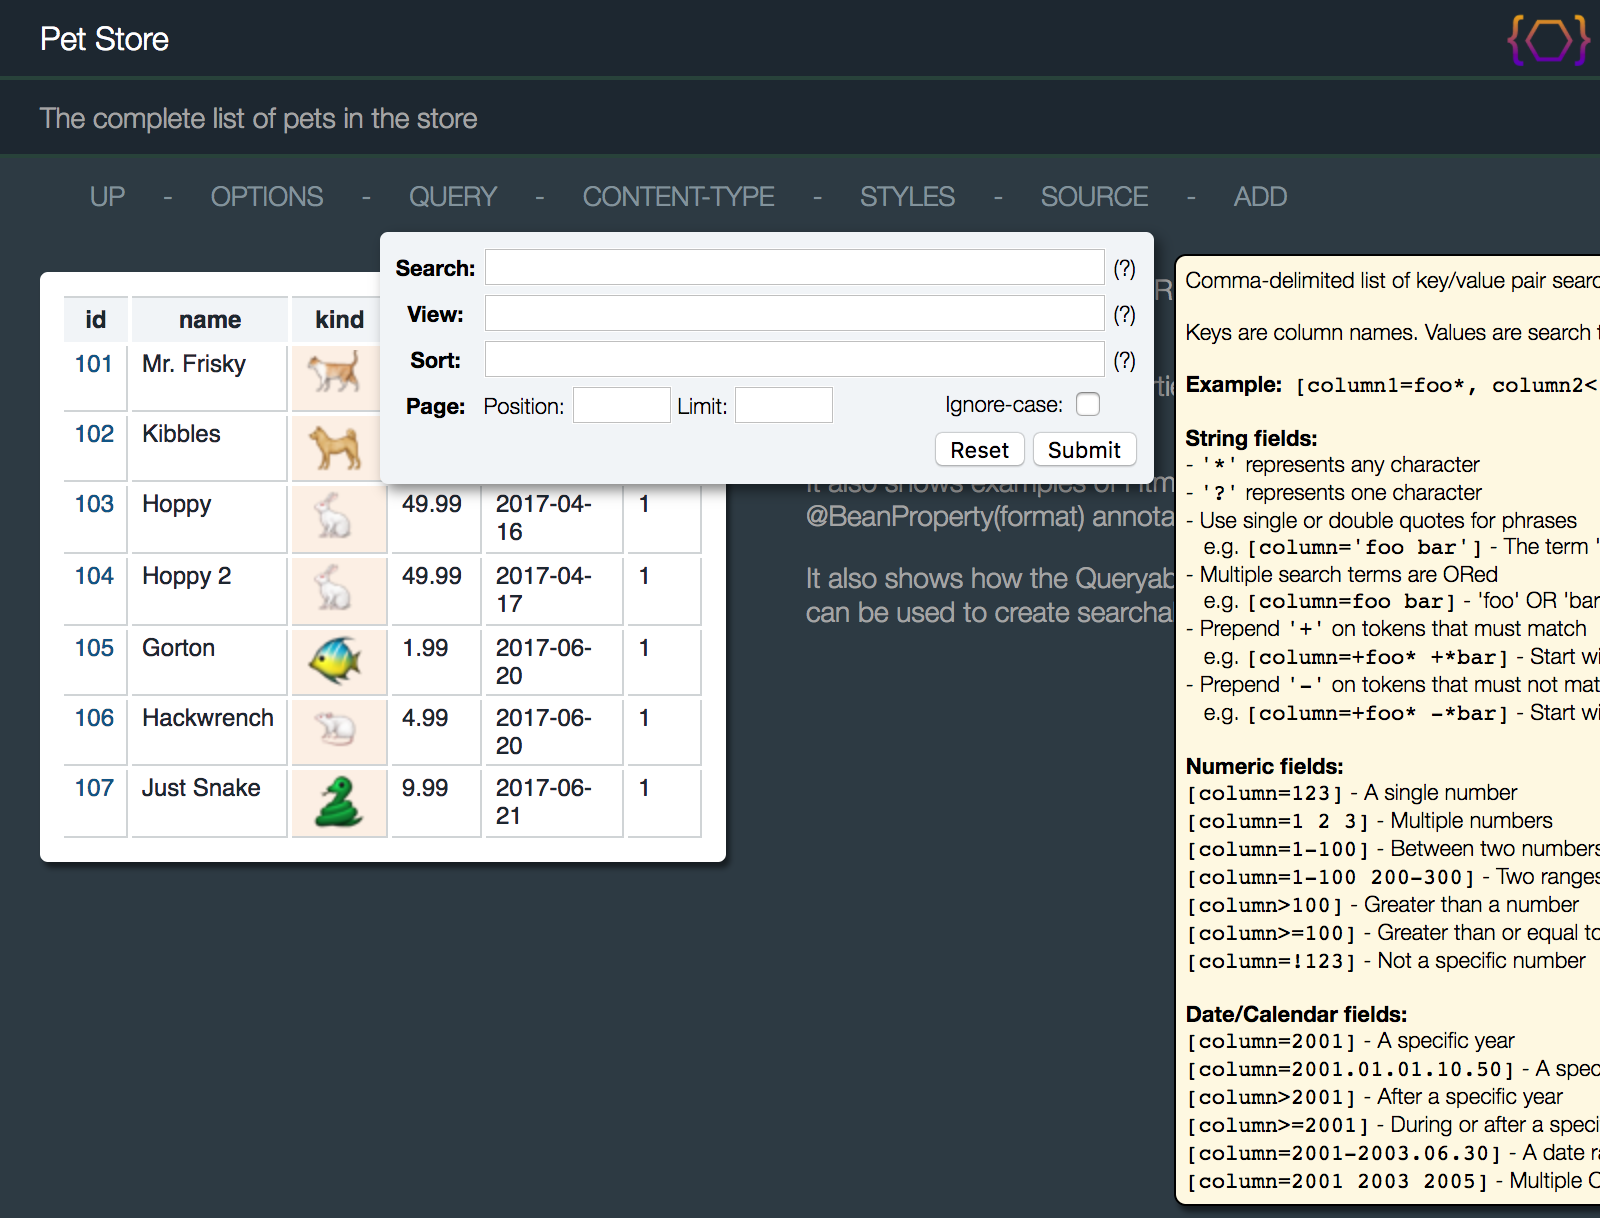Click the rabbit icon in the Hoppy row
Image resolution: width=1600 pixels, height=1218 pixels.
click(334, 515)
